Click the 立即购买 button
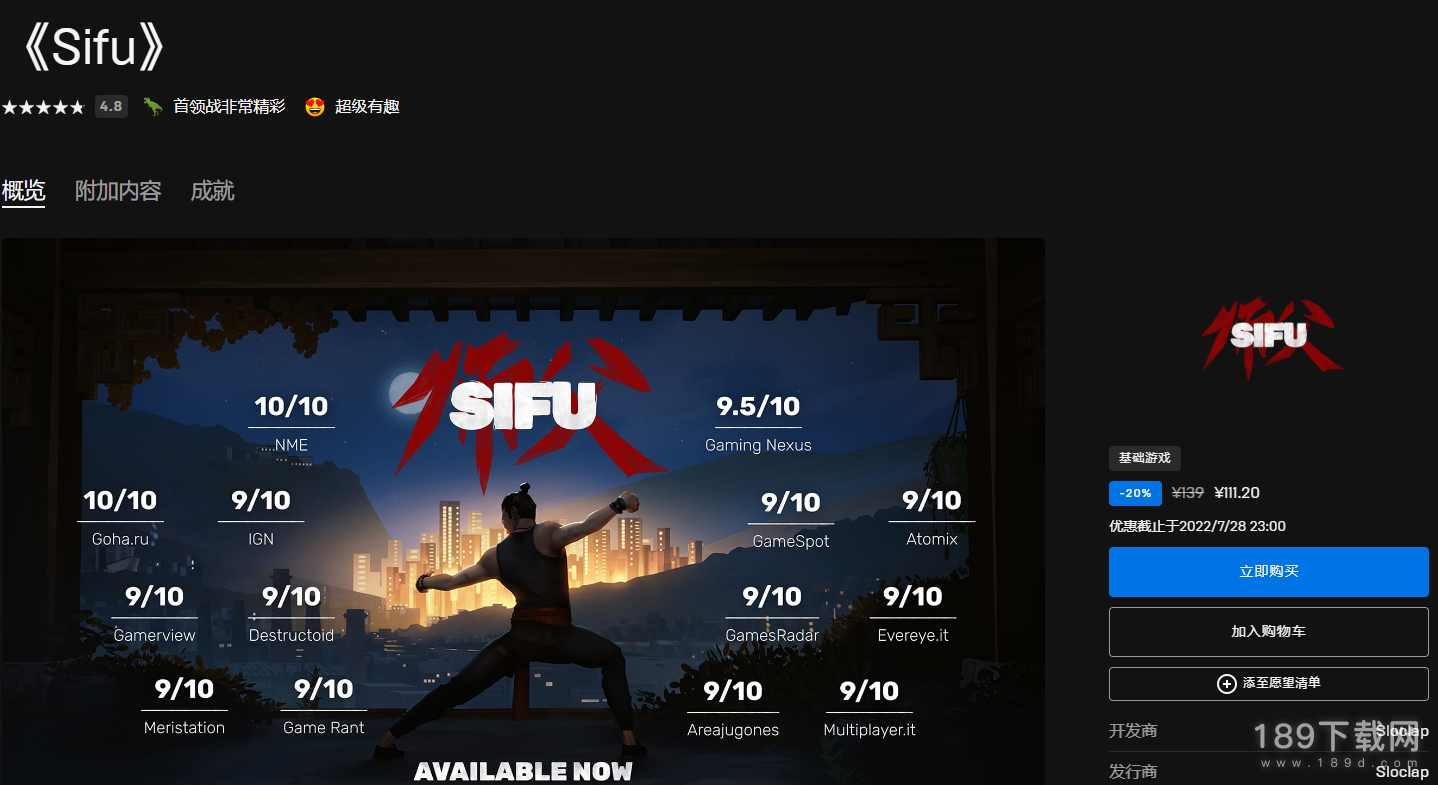Viewport: 1438px width, 785px height. (x=1268, y=572)
